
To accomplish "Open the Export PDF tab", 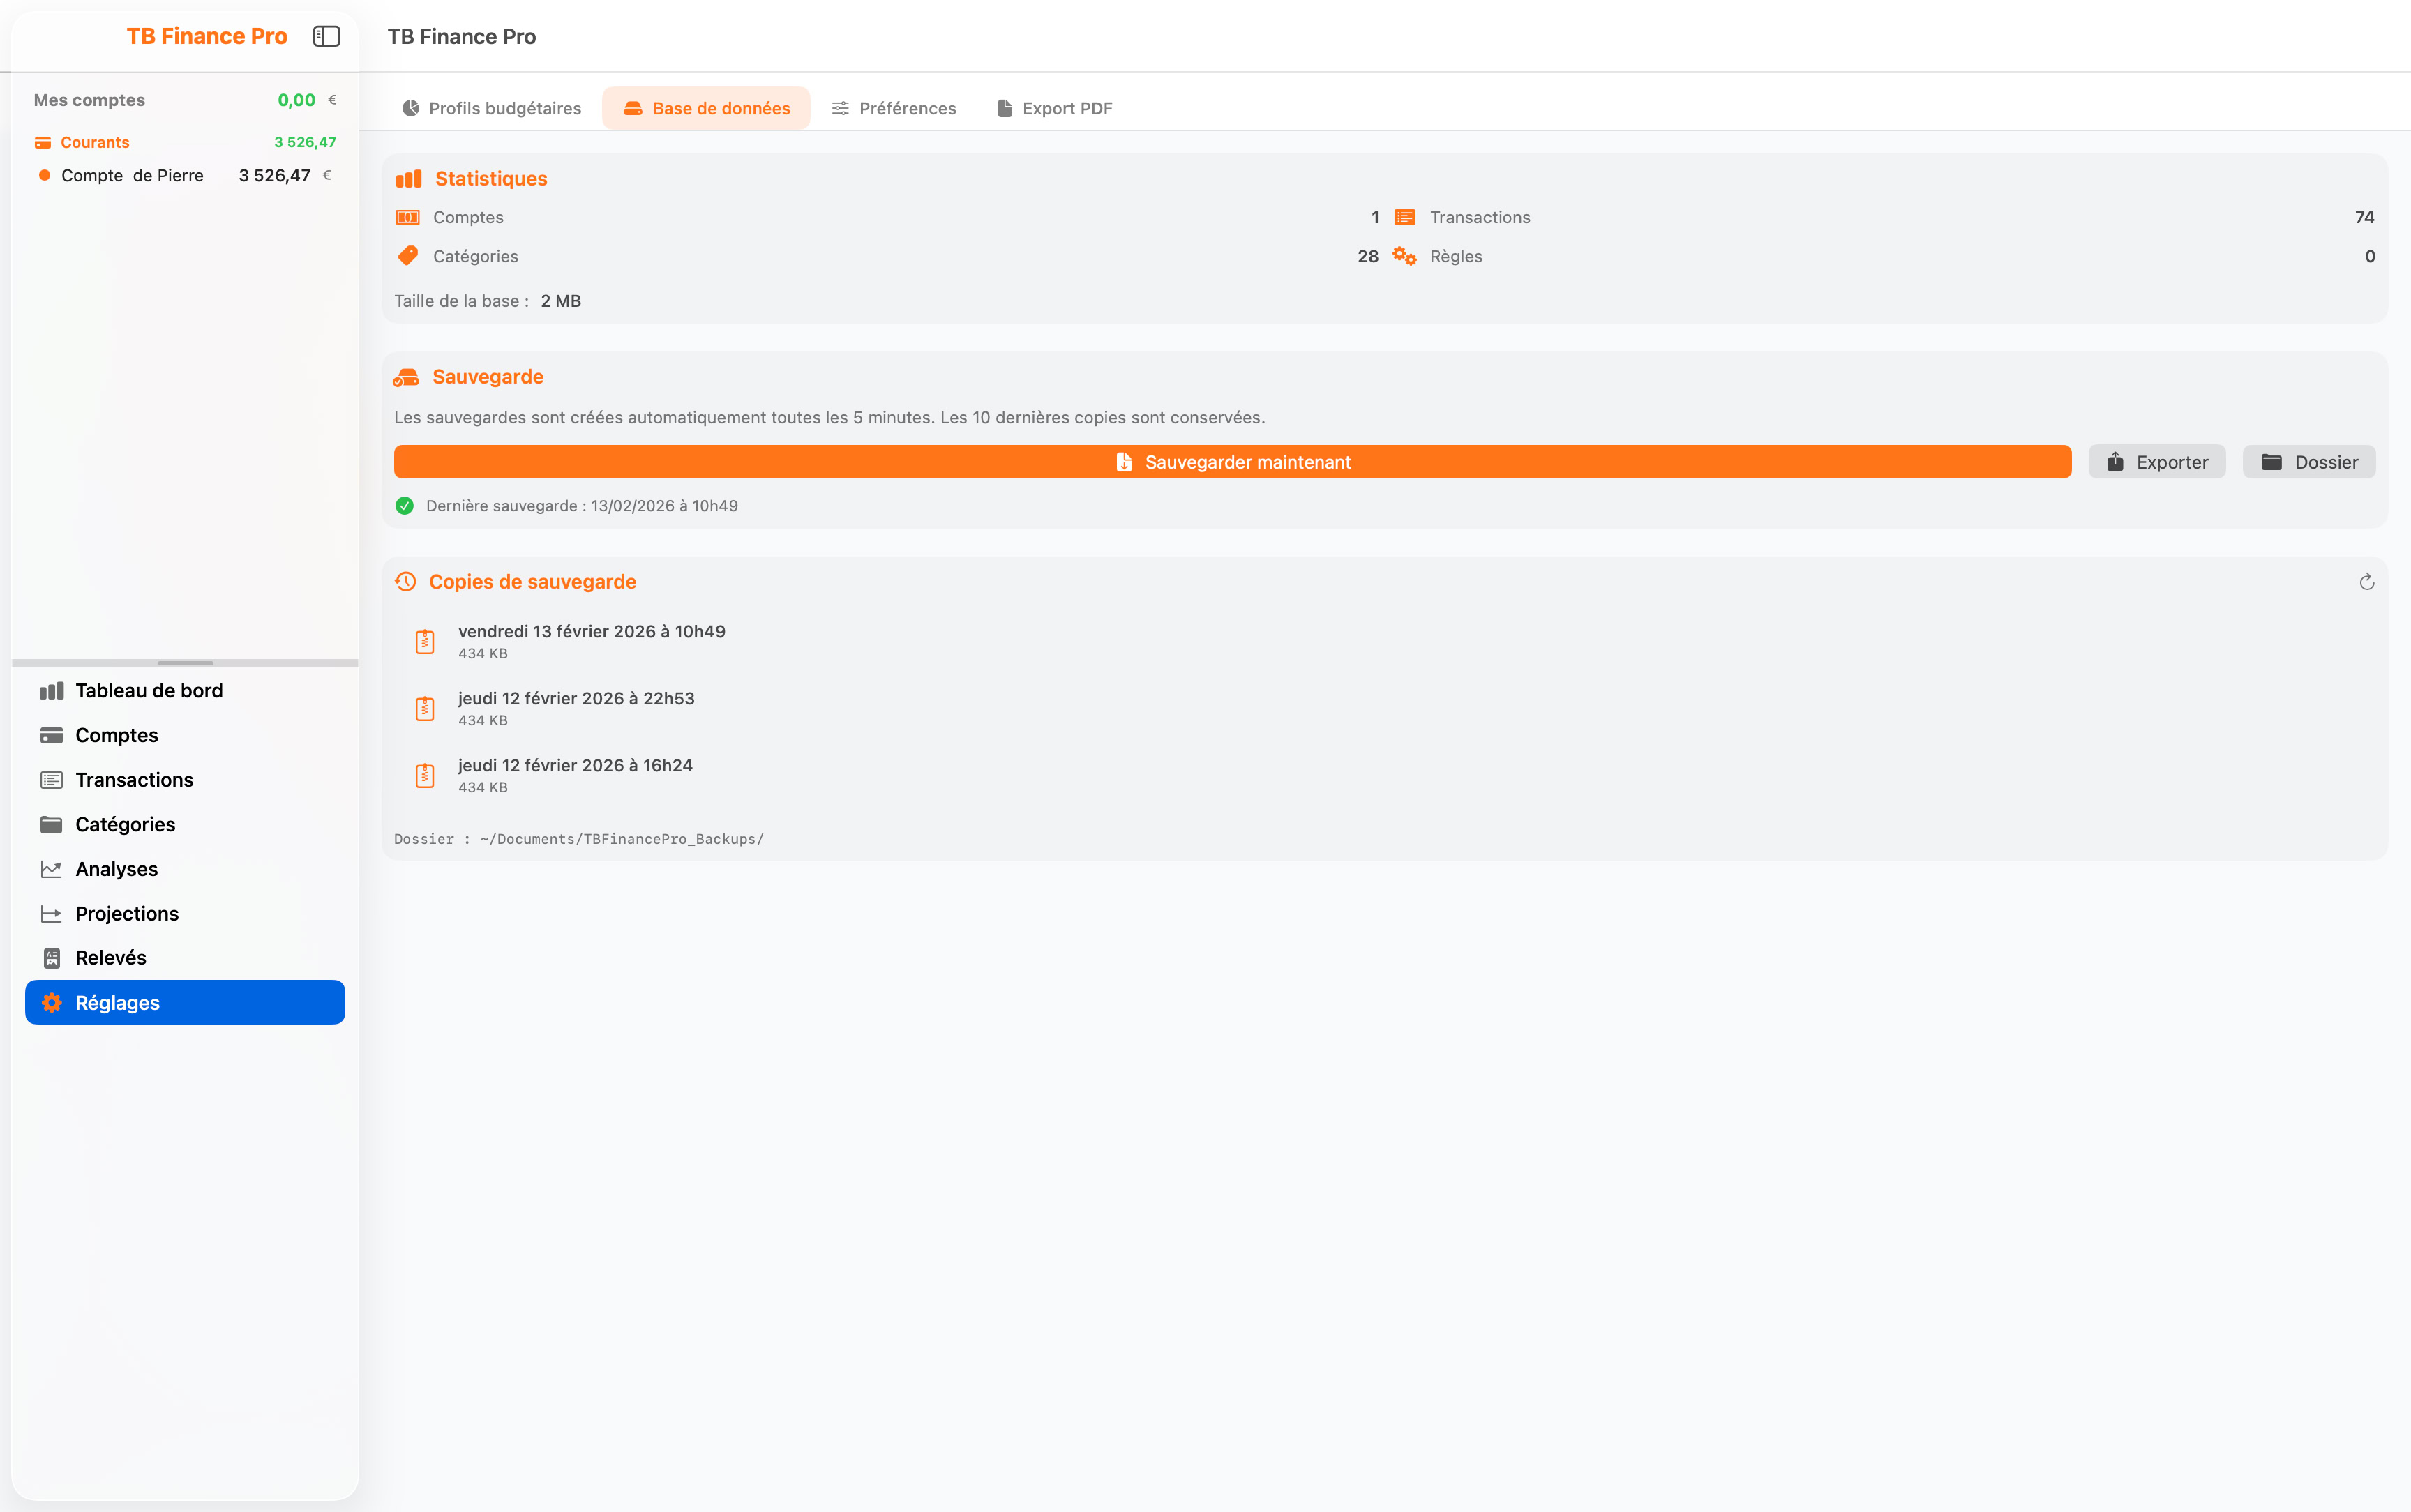I will [1054, 108].
